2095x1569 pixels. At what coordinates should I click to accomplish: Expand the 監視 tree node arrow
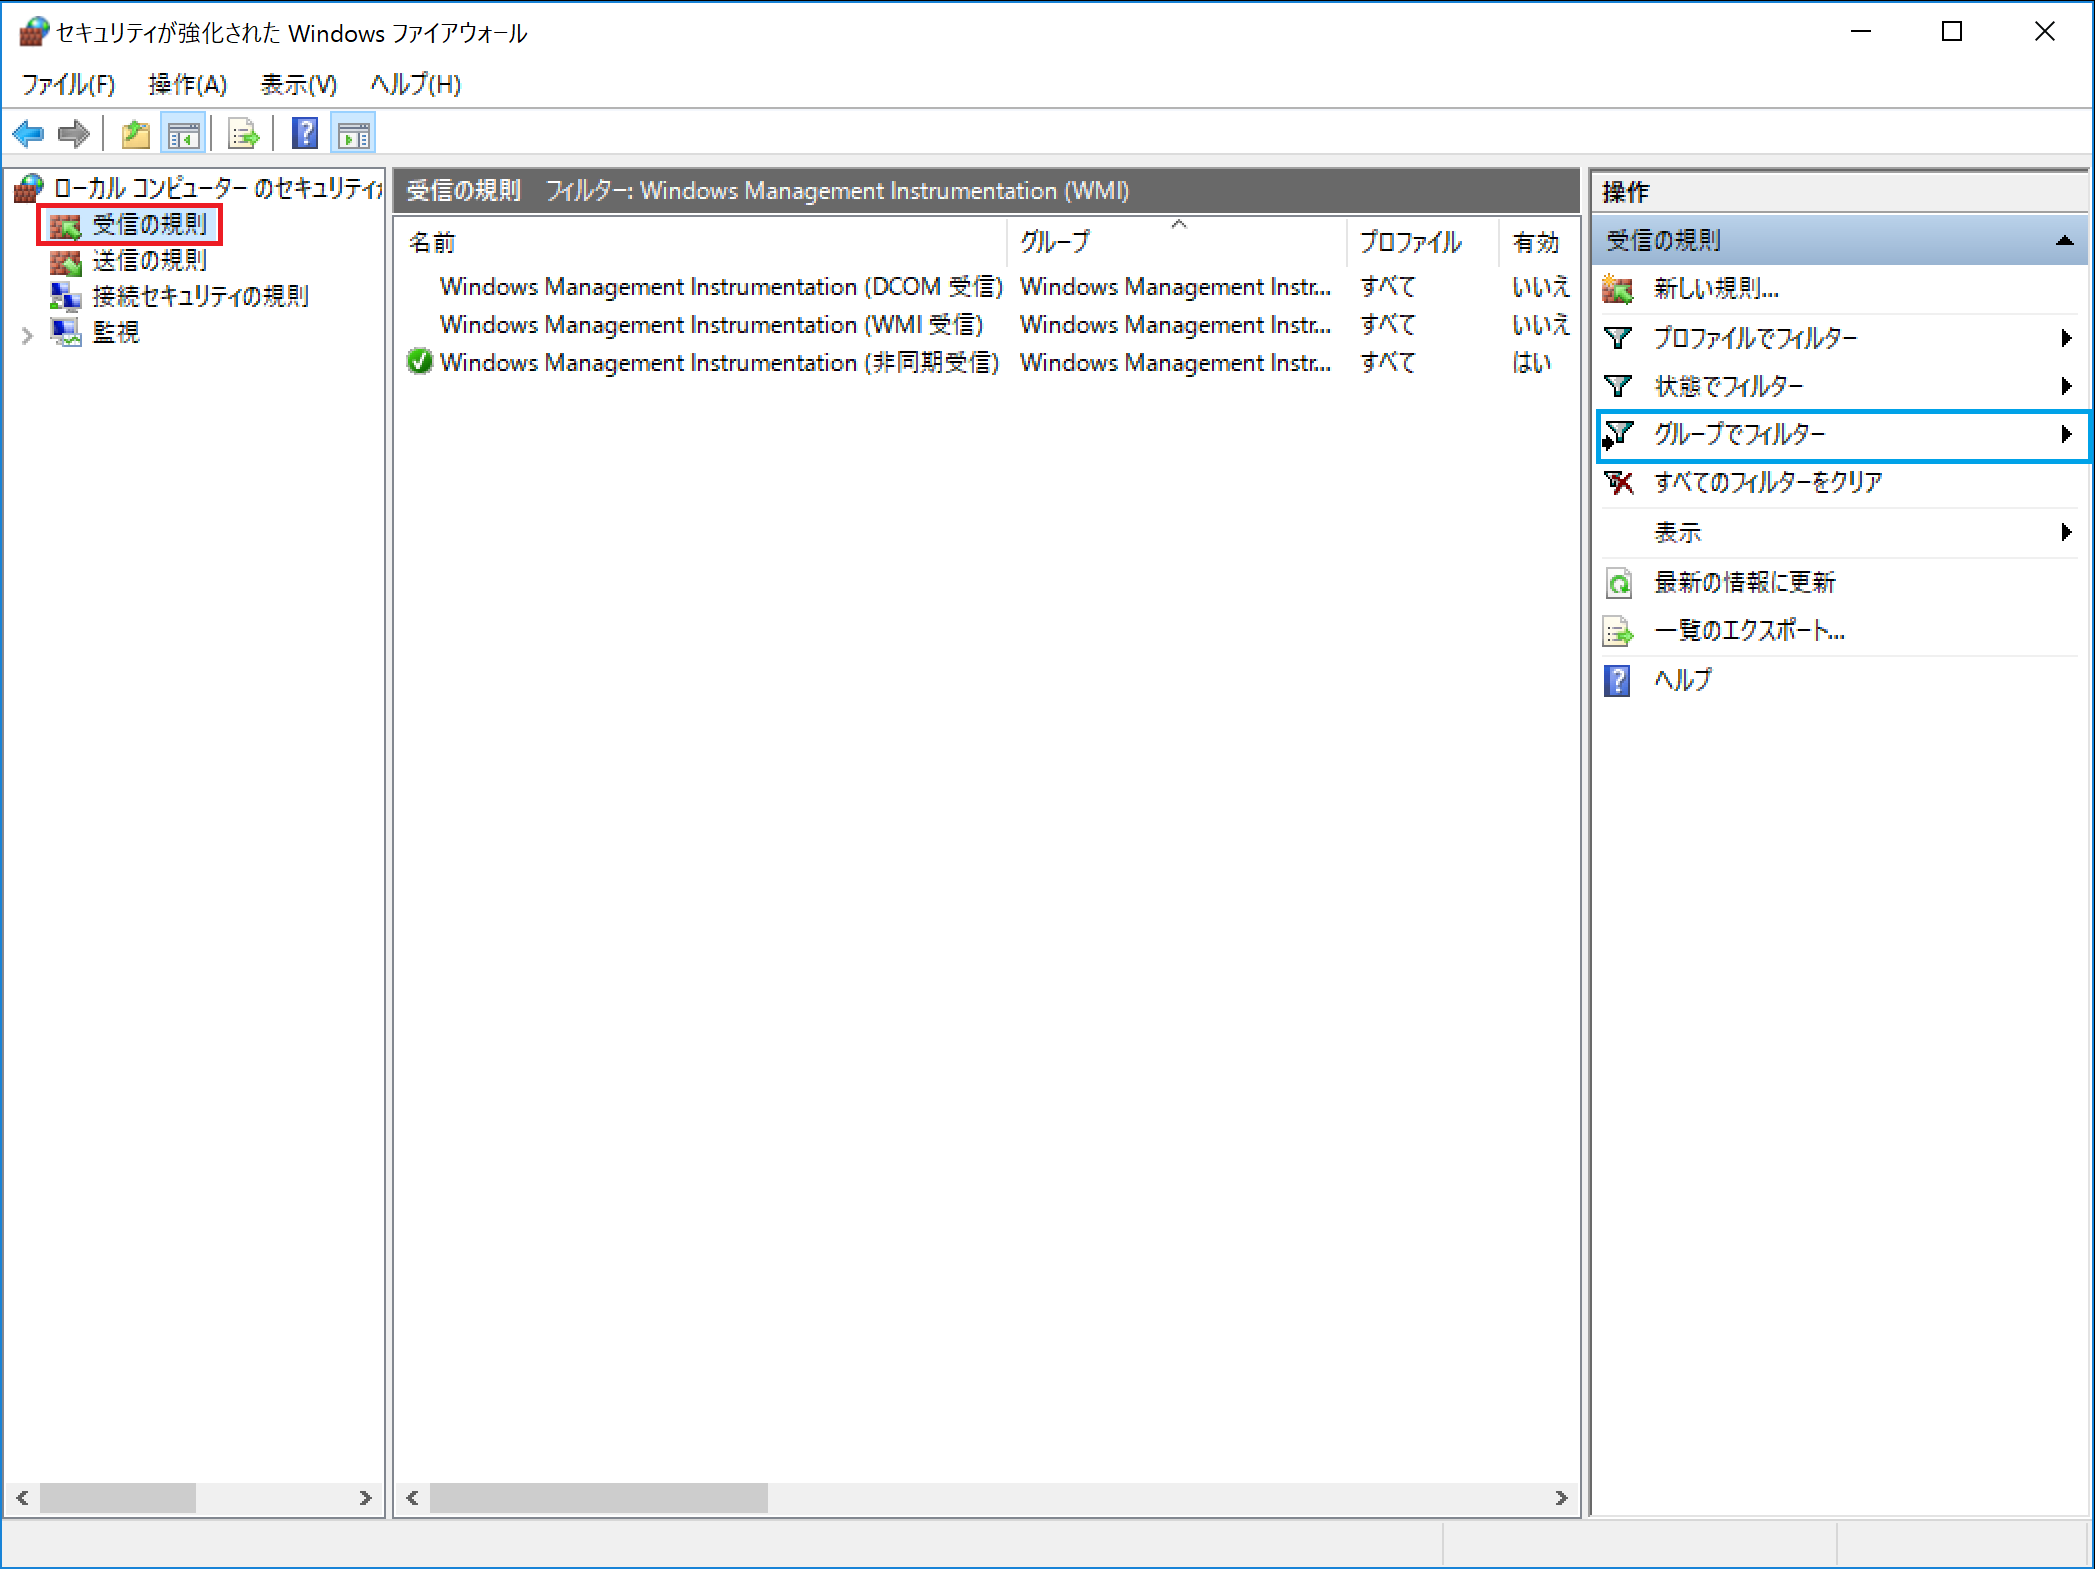click(x=27, y=335)
